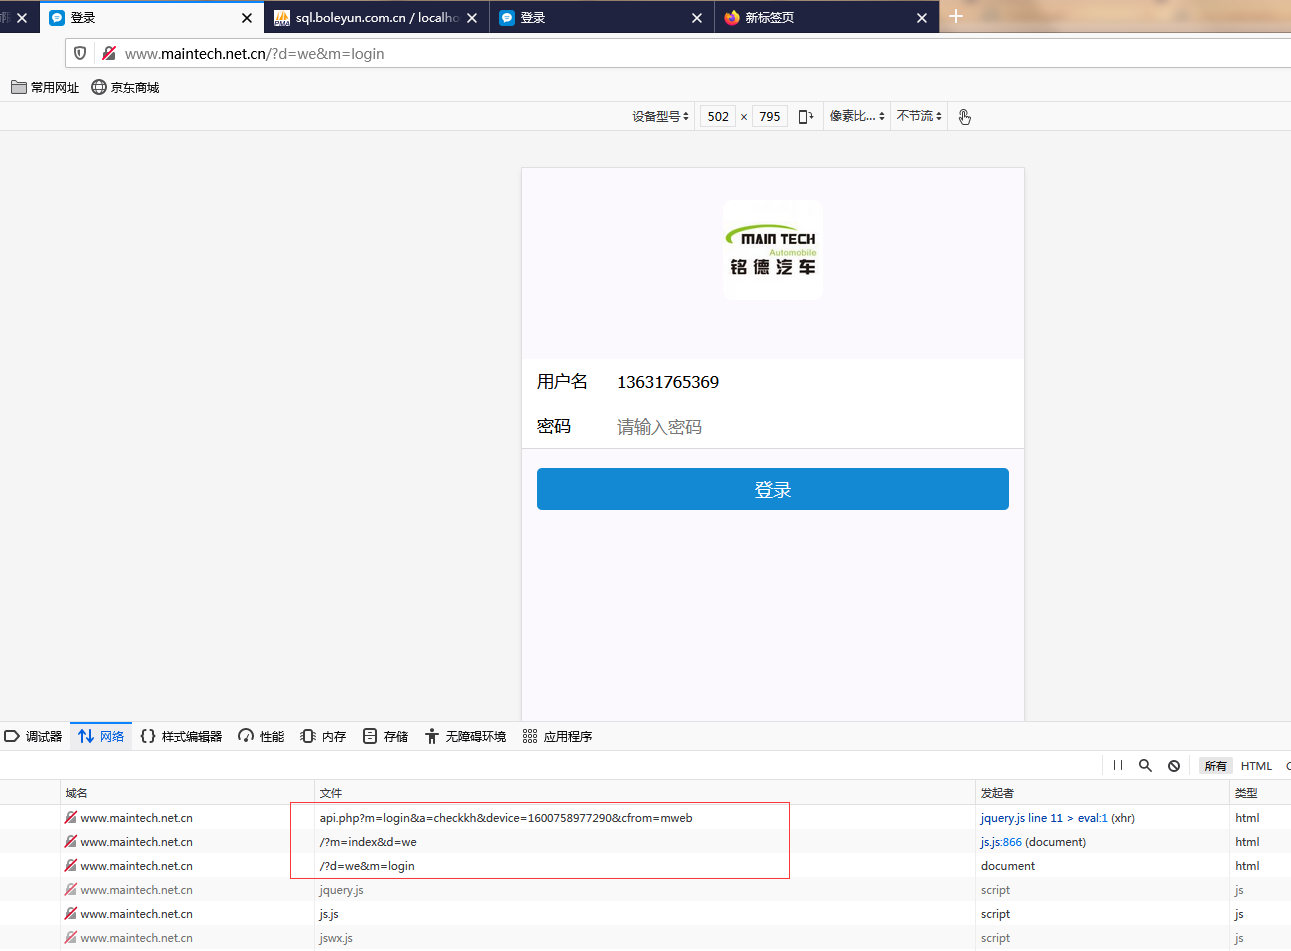Click the document initiator cell
Image resolution: width=1291 pixels, height=951 pixels.
(1008, 866)
